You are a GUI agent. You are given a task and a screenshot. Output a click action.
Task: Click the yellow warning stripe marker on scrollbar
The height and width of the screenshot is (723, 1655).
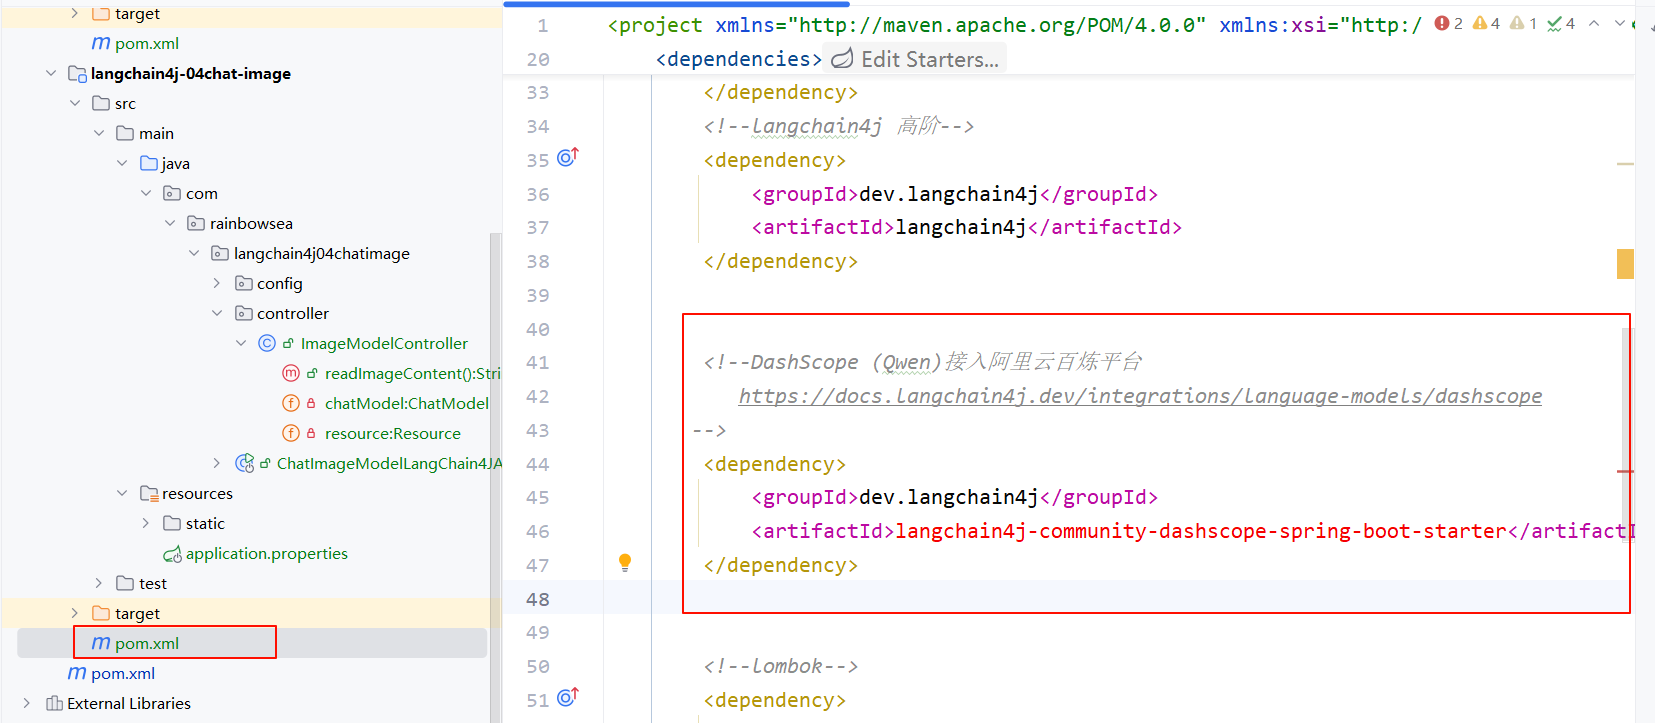point(1625,264)
